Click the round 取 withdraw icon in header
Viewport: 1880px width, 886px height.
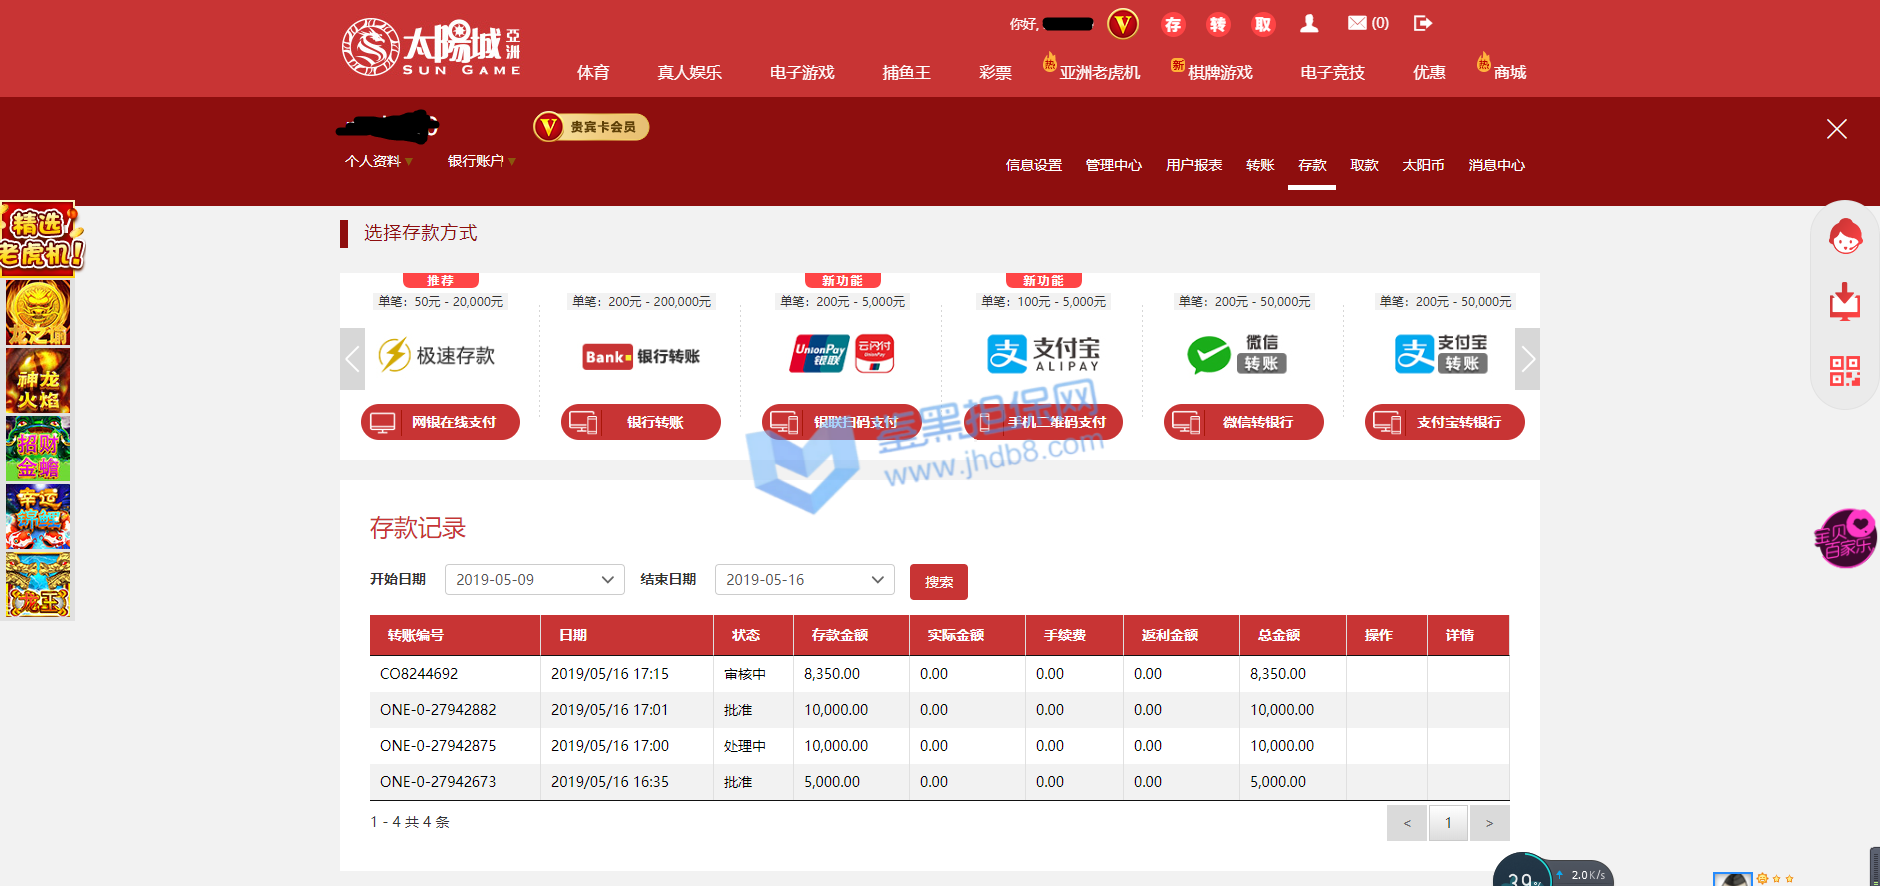(x=1263, y=25)
